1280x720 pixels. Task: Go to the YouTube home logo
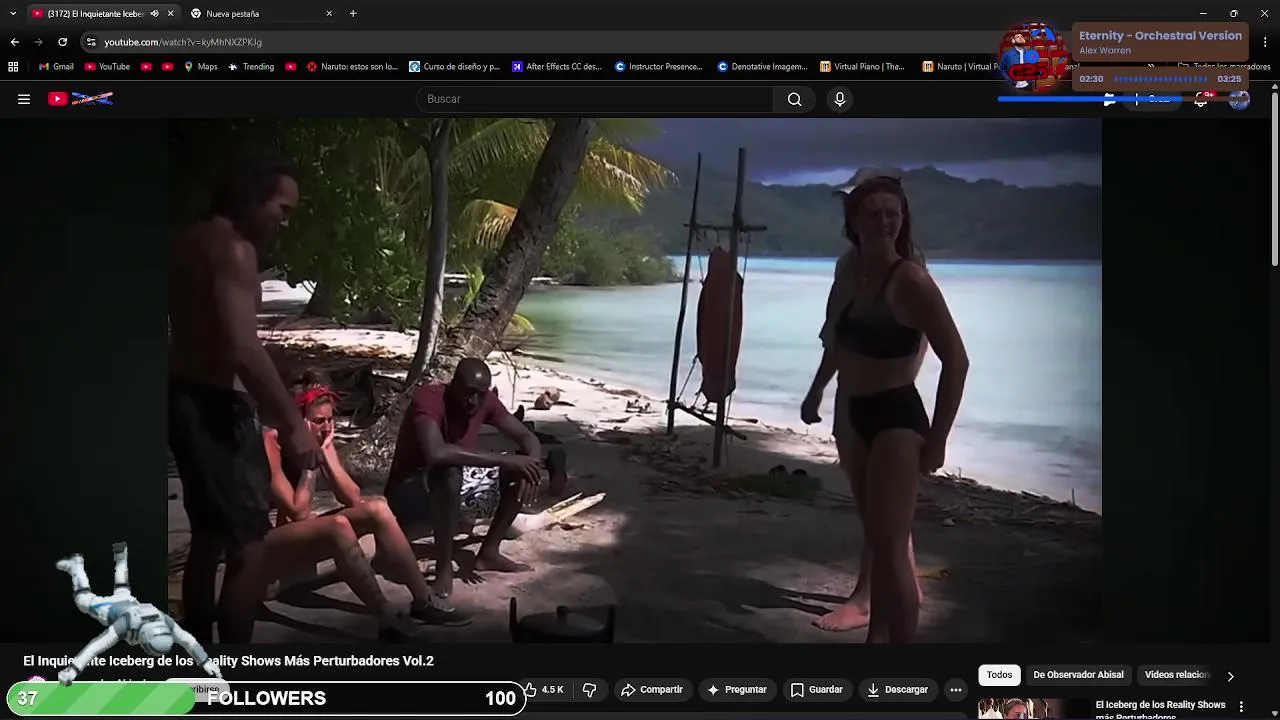pos(80,99)
